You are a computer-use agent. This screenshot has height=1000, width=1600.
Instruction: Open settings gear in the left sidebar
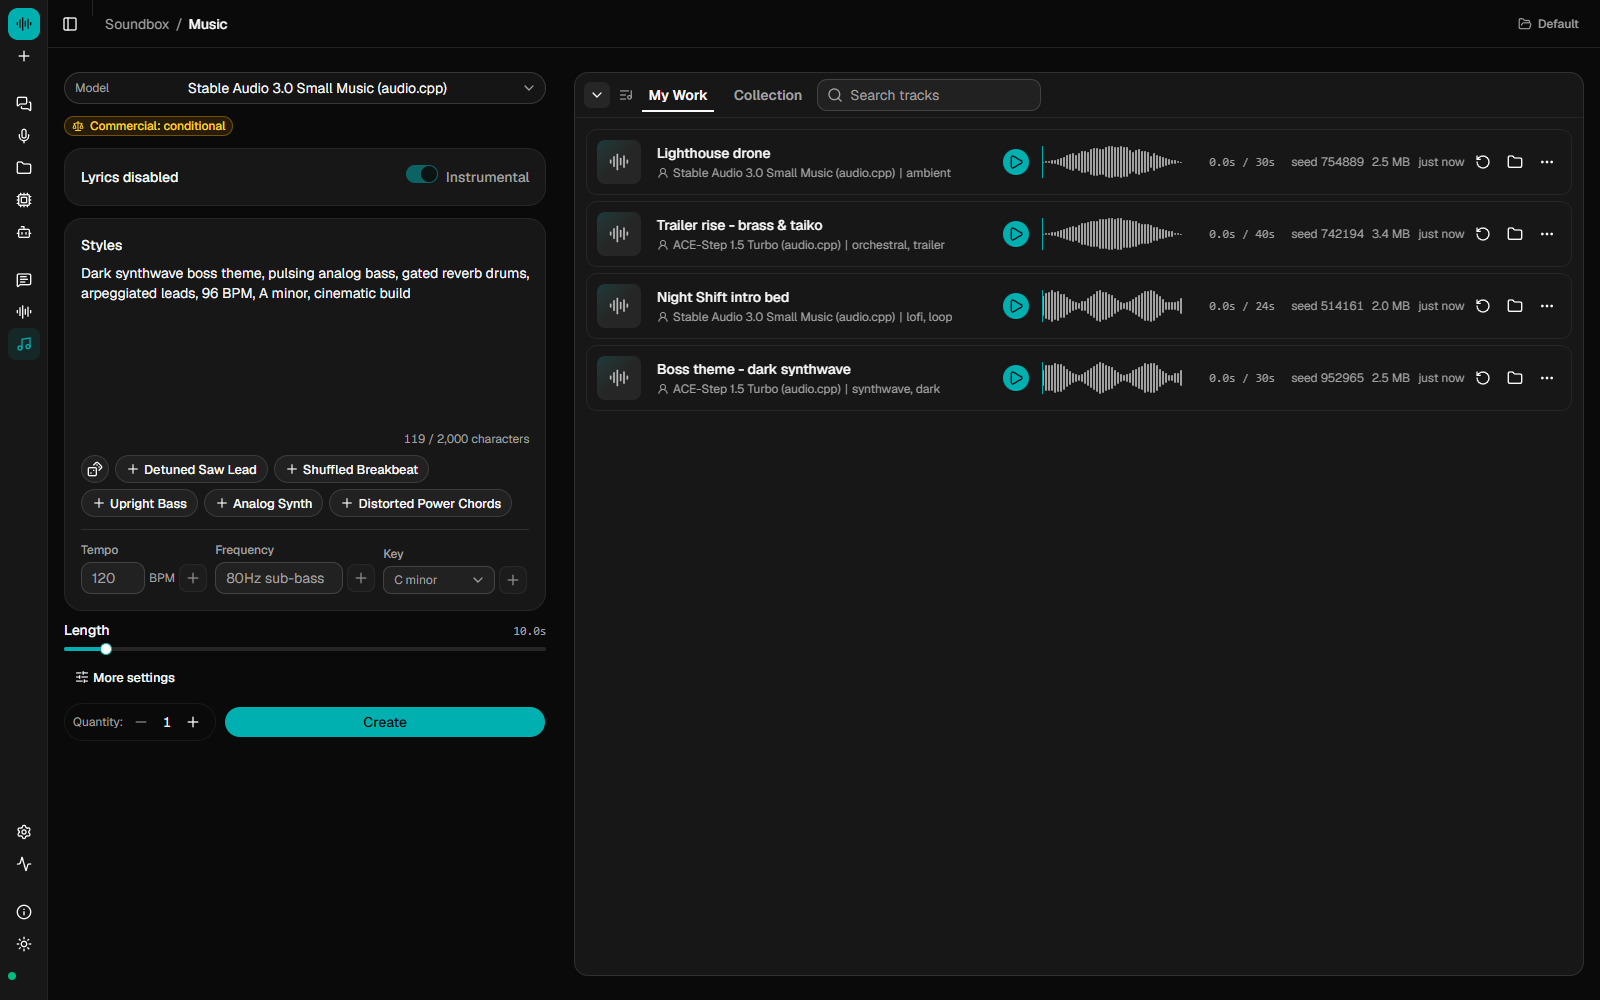(x=24, y=832)
